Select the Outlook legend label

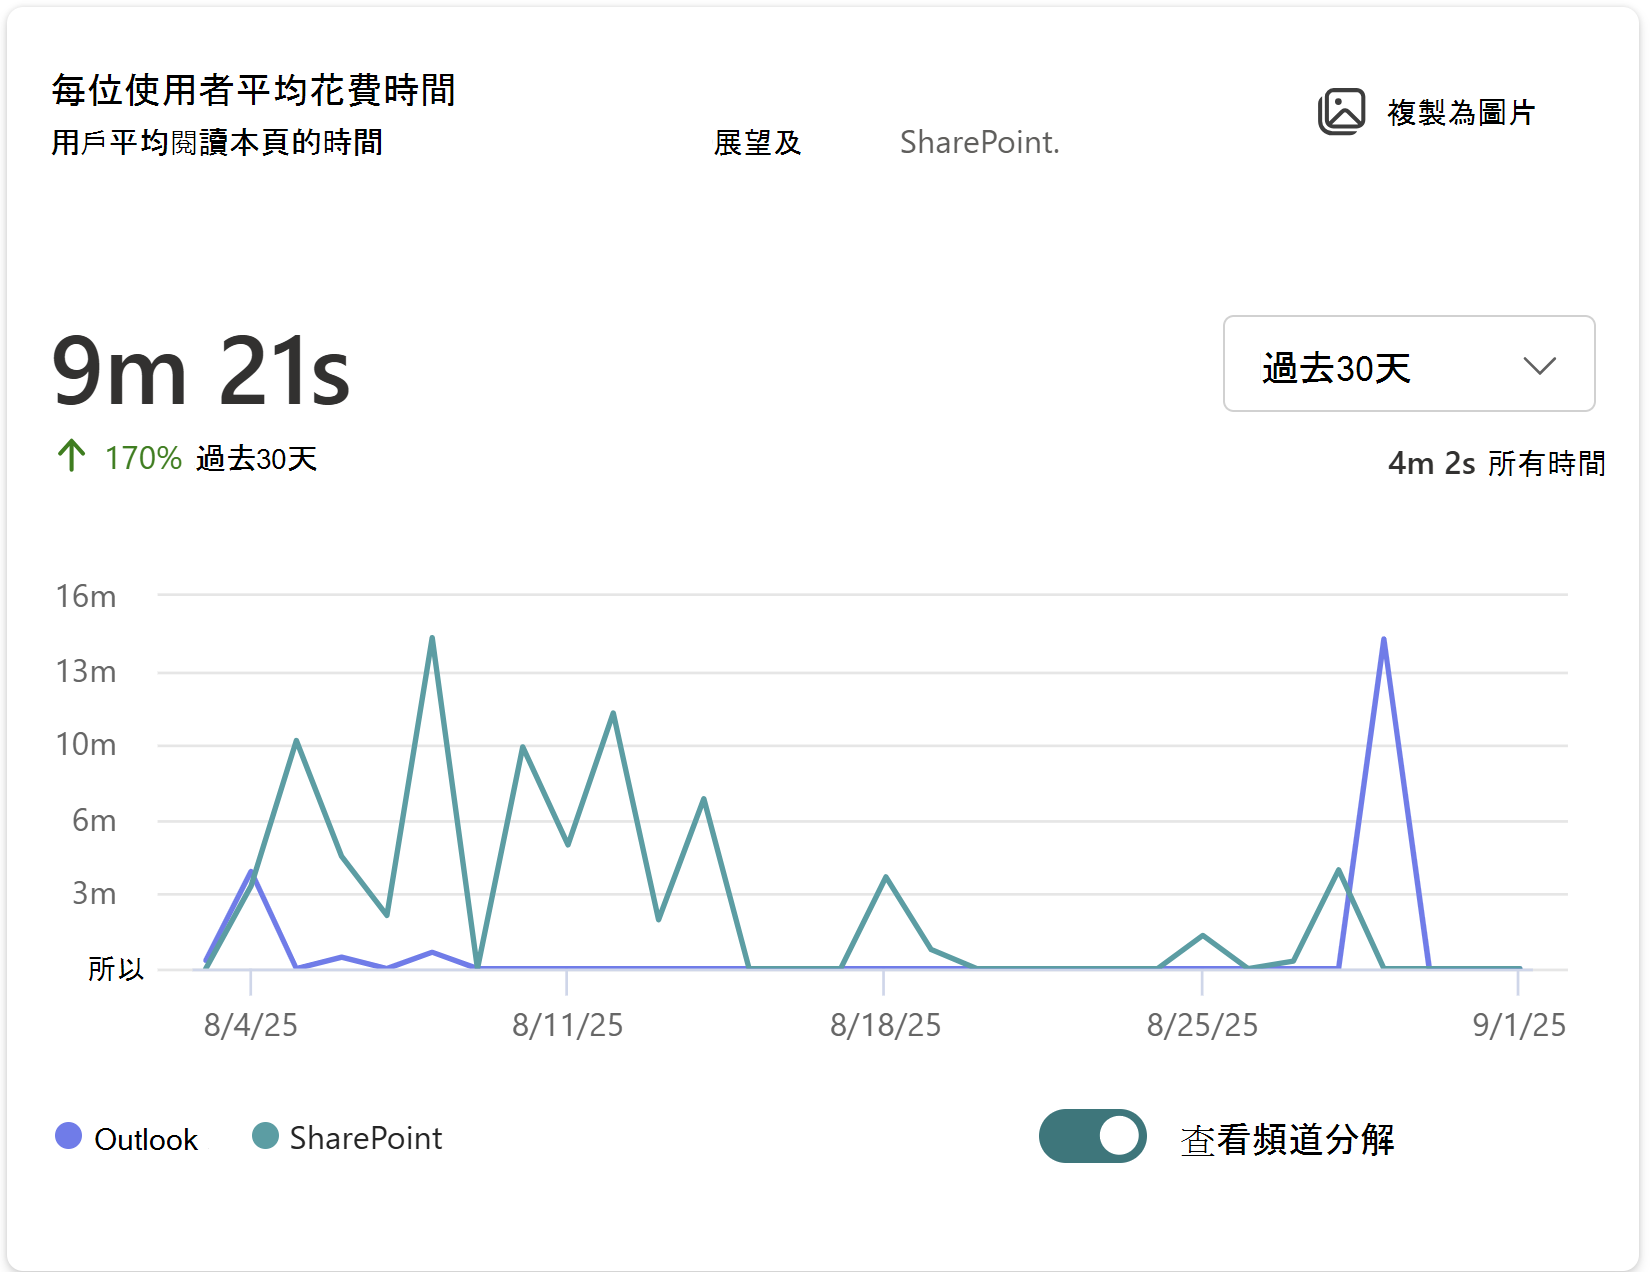[x=146, y=1139]
